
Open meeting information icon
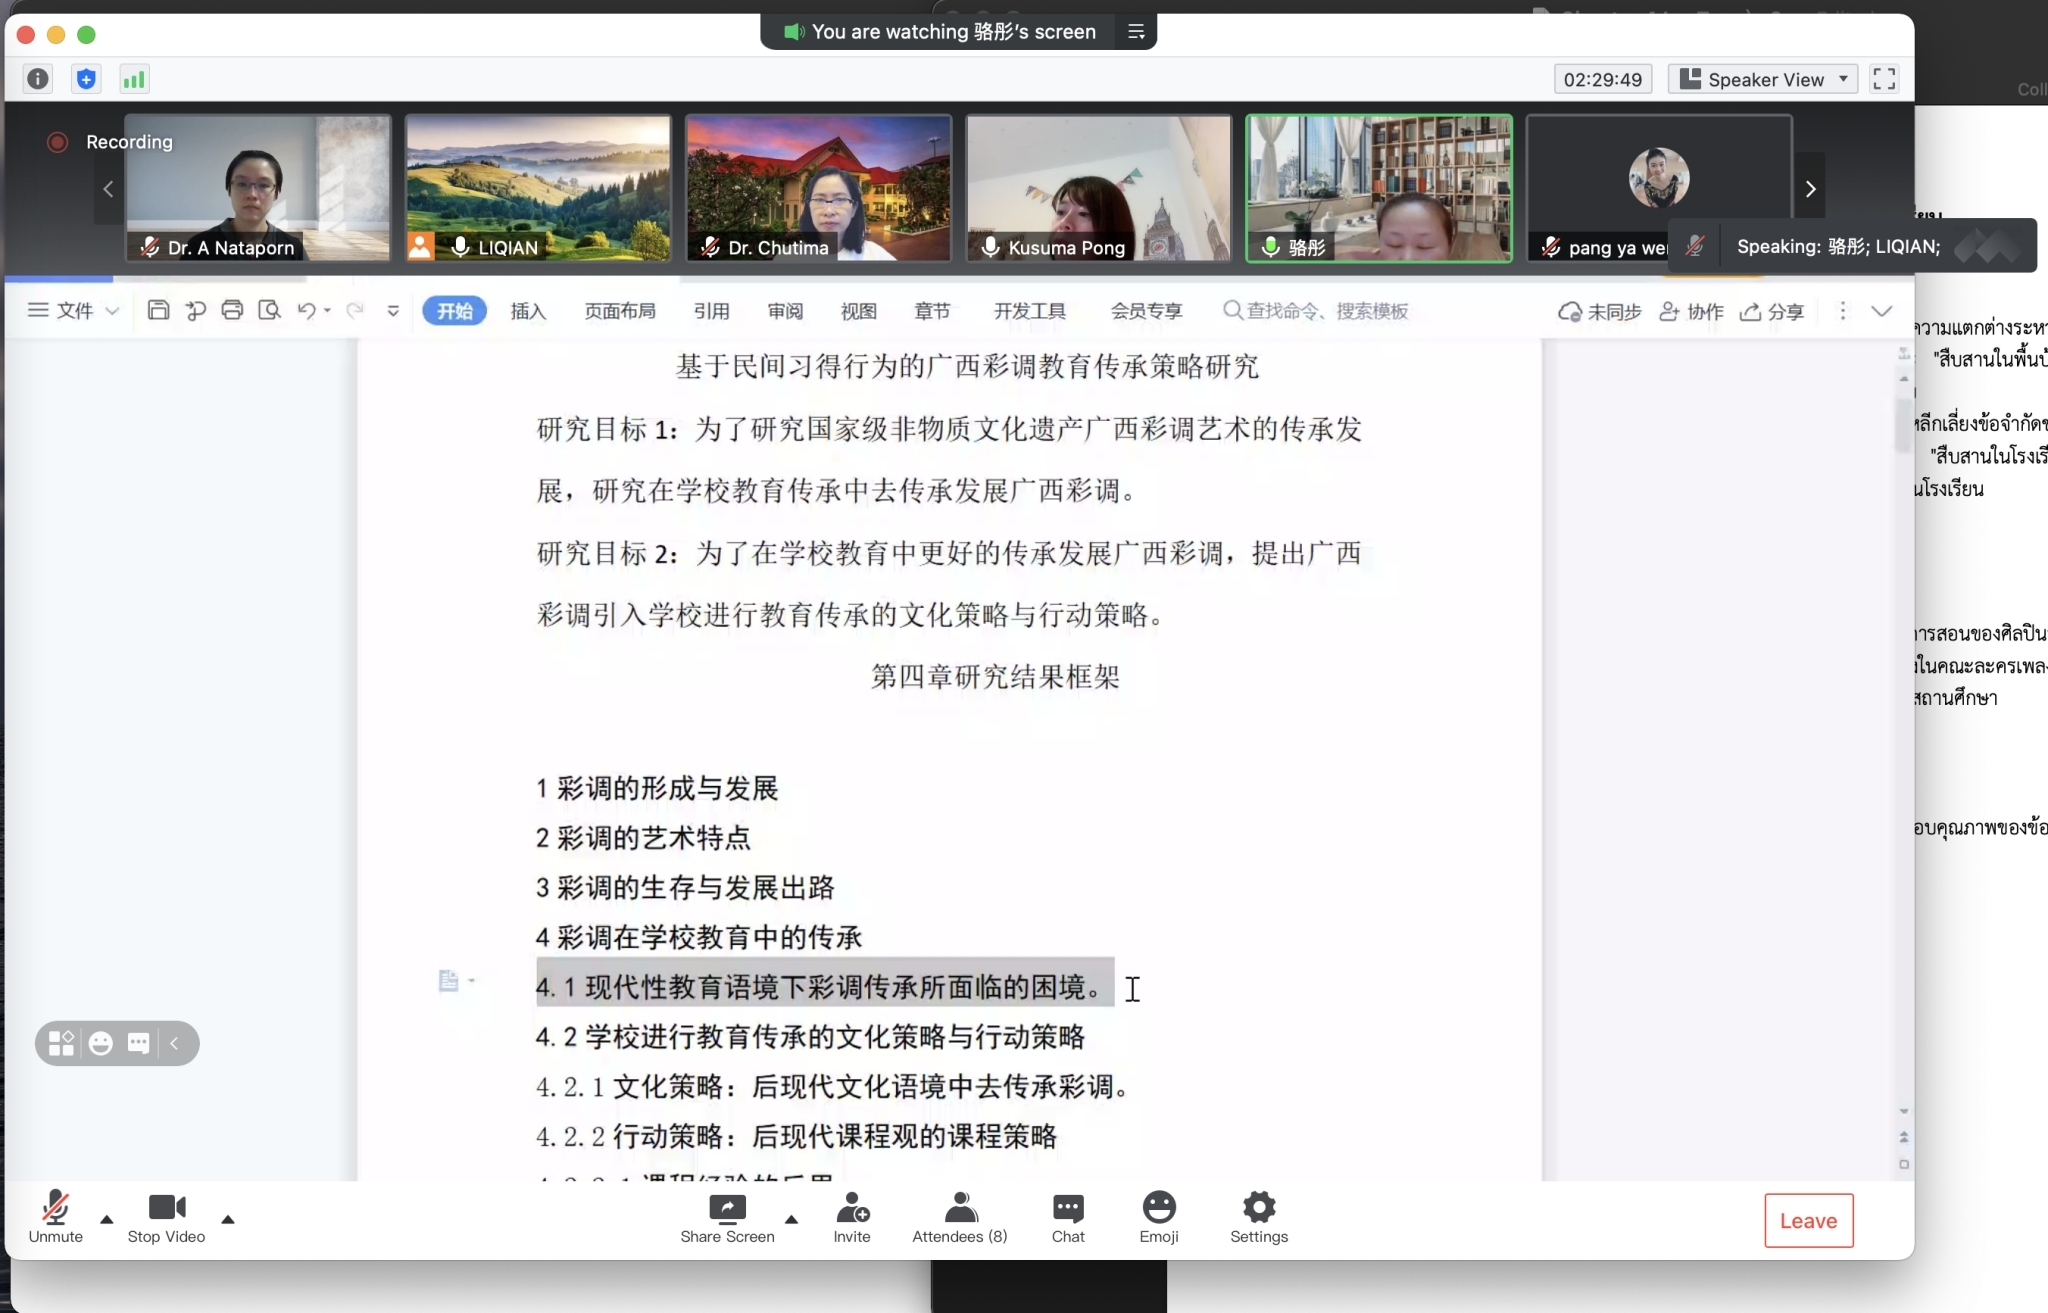[x=38, y=79]
